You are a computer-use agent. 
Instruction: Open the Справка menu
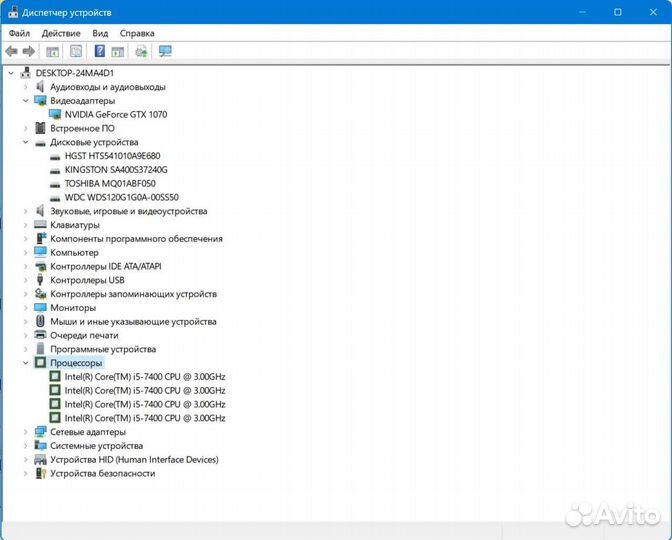tap(137, 32)
